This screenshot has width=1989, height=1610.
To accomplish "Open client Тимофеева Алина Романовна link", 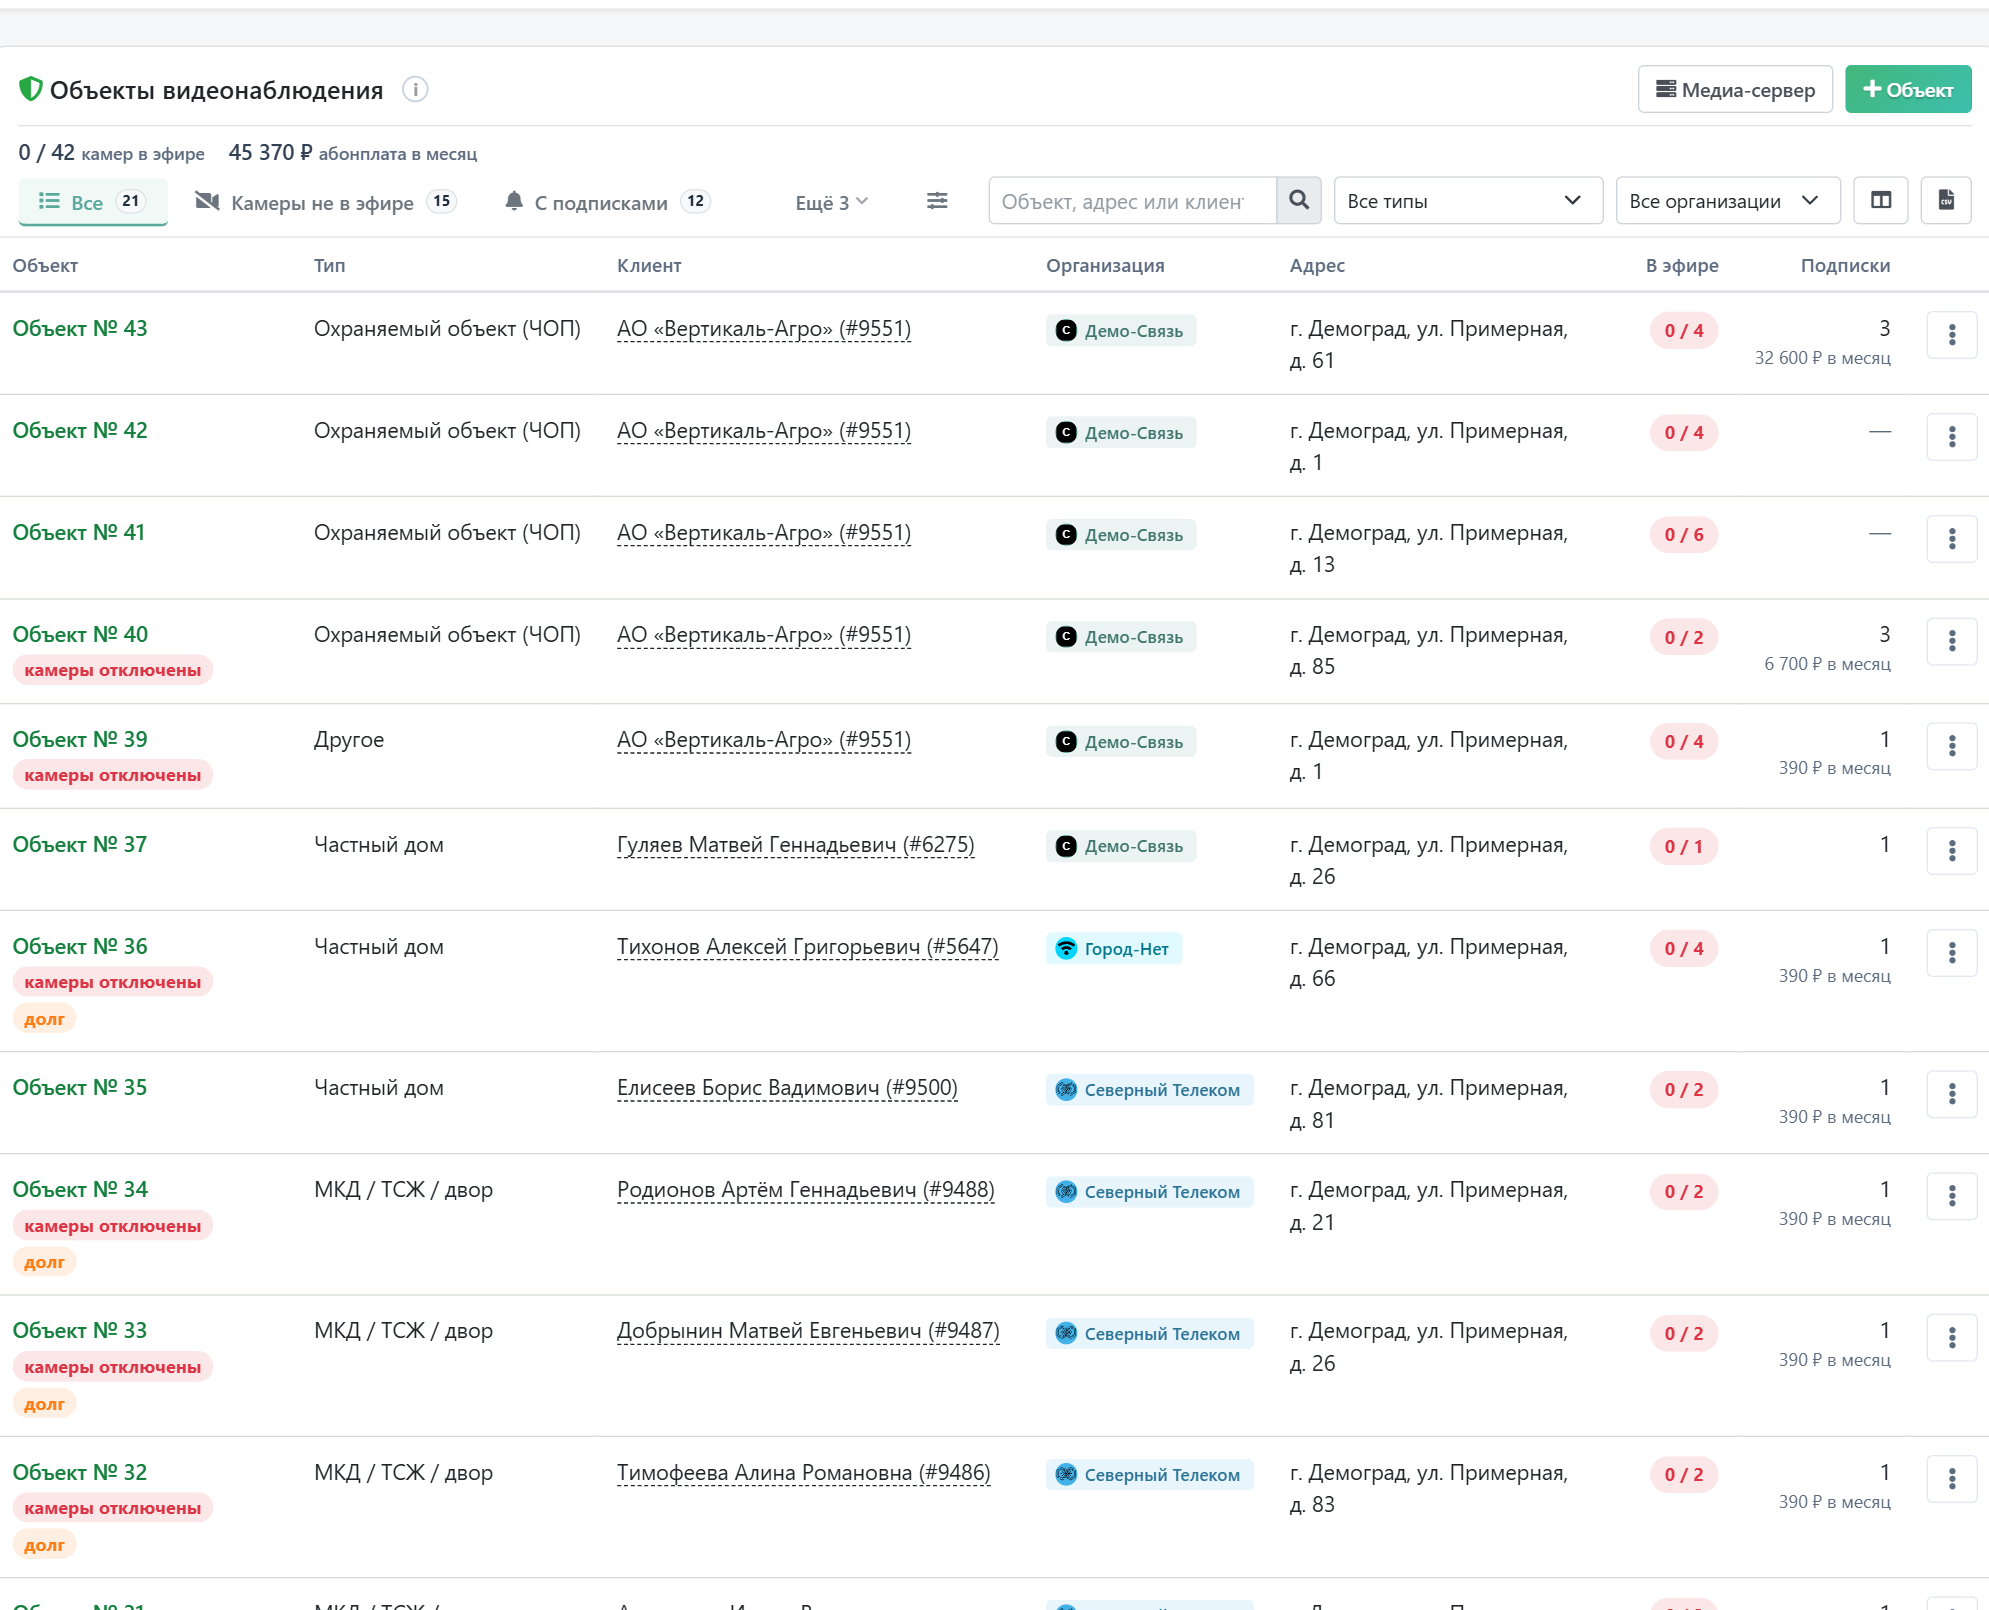I will tap(804, 1473).
